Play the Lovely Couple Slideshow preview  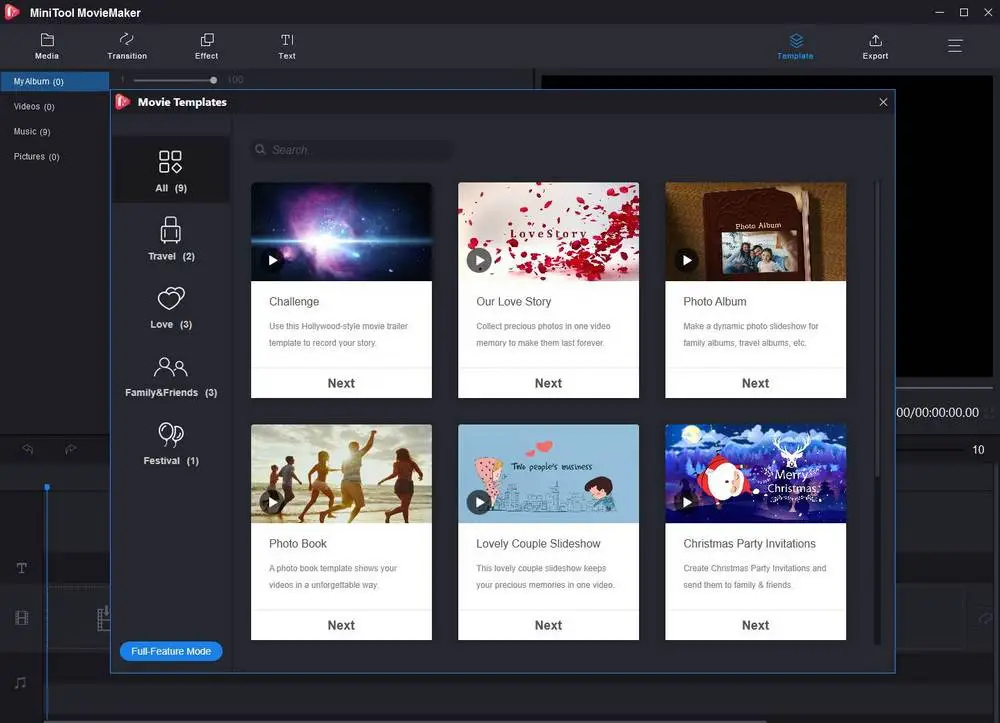(479, 502)
